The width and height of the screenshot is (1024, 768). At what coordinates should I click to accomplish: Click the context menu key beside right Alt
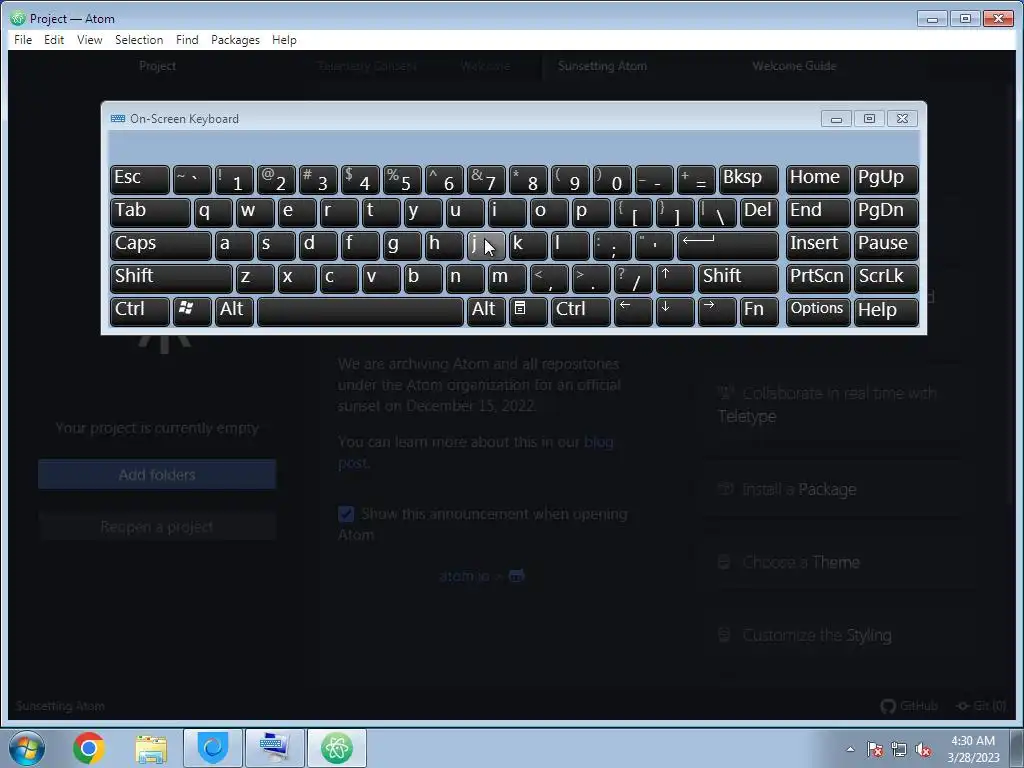point(528,311)
